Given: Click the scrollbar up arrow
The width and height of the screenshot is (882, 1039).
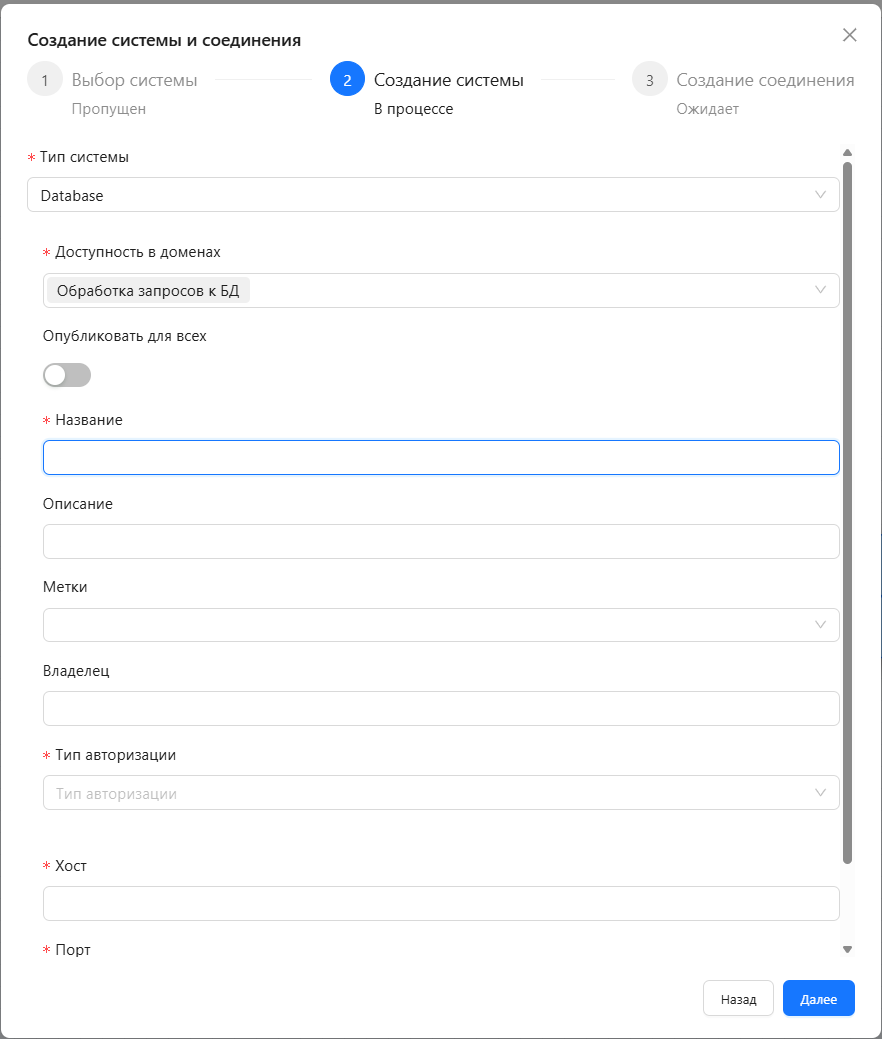Looking at the screenshot, I should point(847,153).
